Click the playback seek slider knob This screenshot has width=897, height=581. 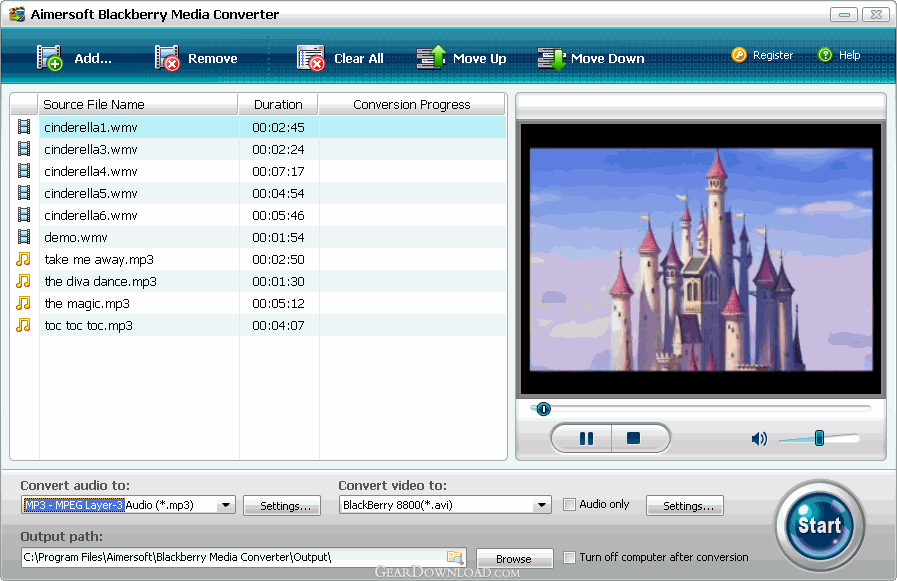point(543,409)
